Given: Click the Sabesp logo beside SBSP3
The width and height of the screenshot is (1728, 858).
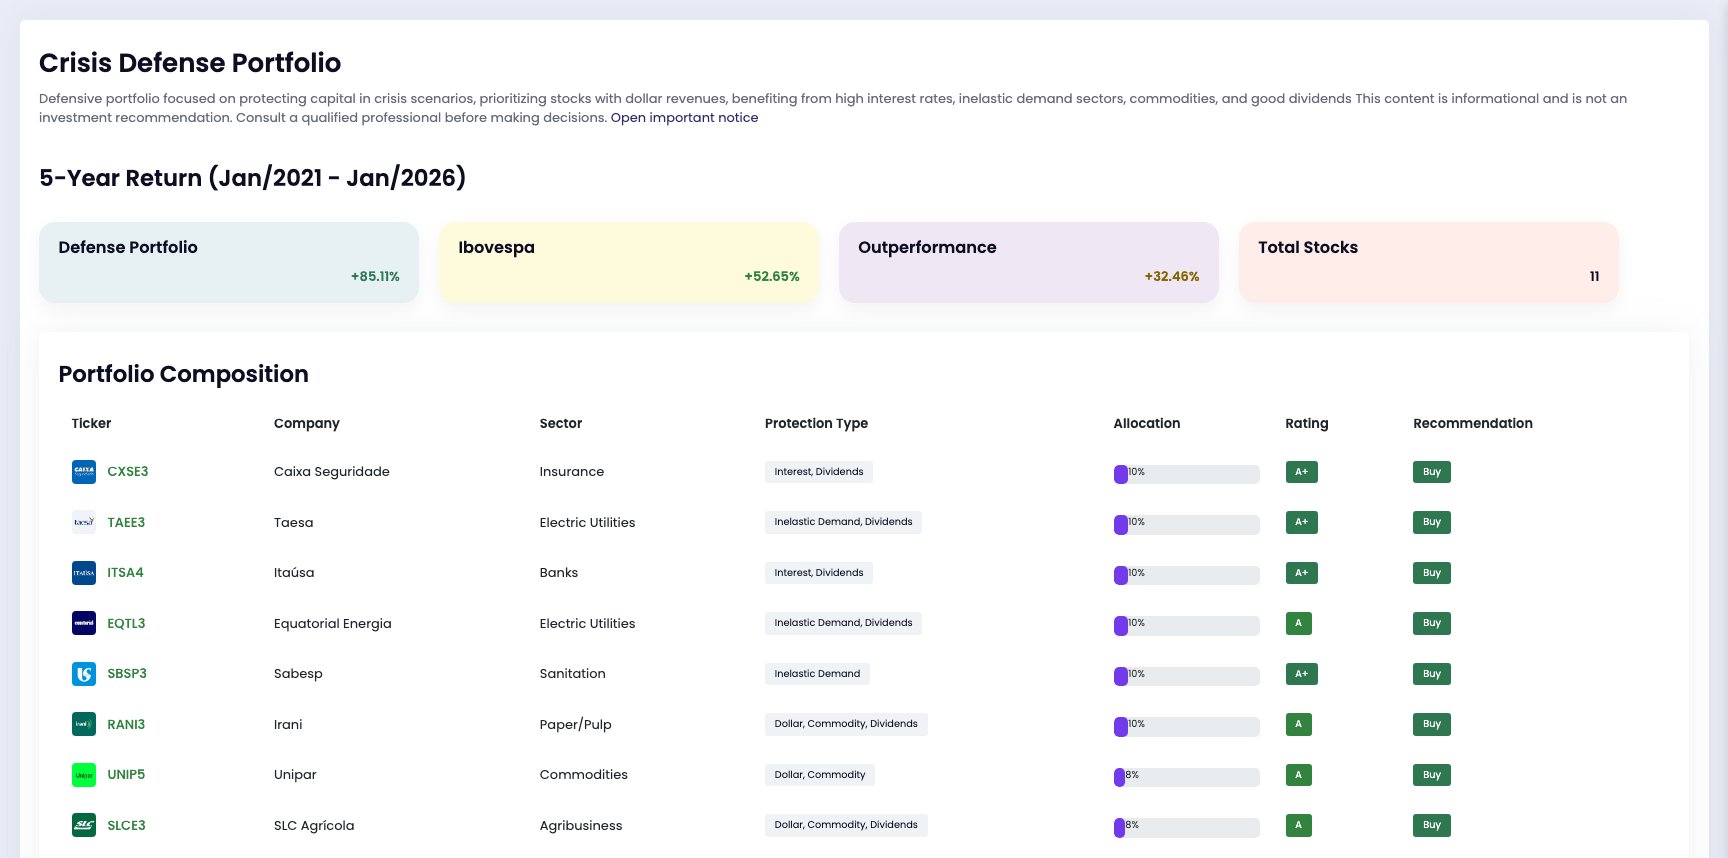Looking at the screenshot, I should click(x=84, y=674).
